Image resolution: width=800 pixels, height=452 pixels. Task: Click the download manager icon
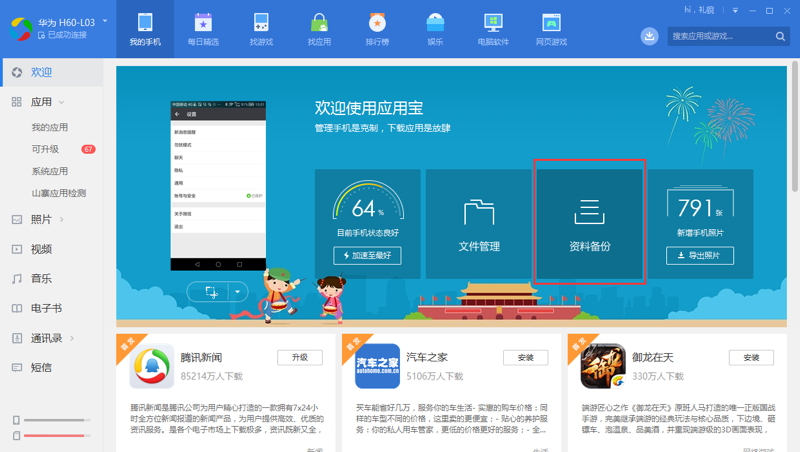649,36
